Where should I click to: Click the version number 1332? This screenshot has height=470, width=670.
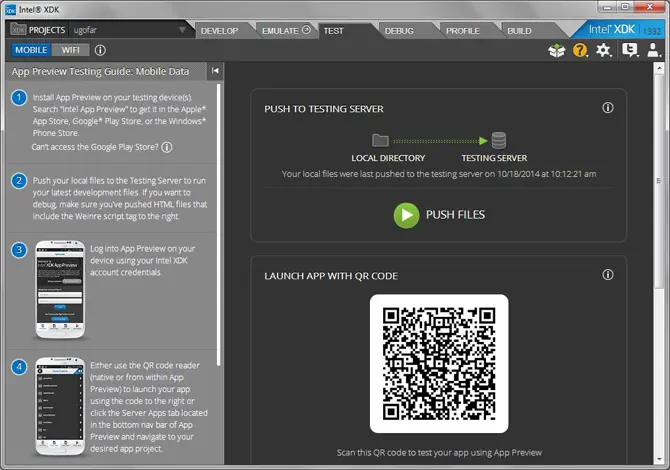point(652,31)
